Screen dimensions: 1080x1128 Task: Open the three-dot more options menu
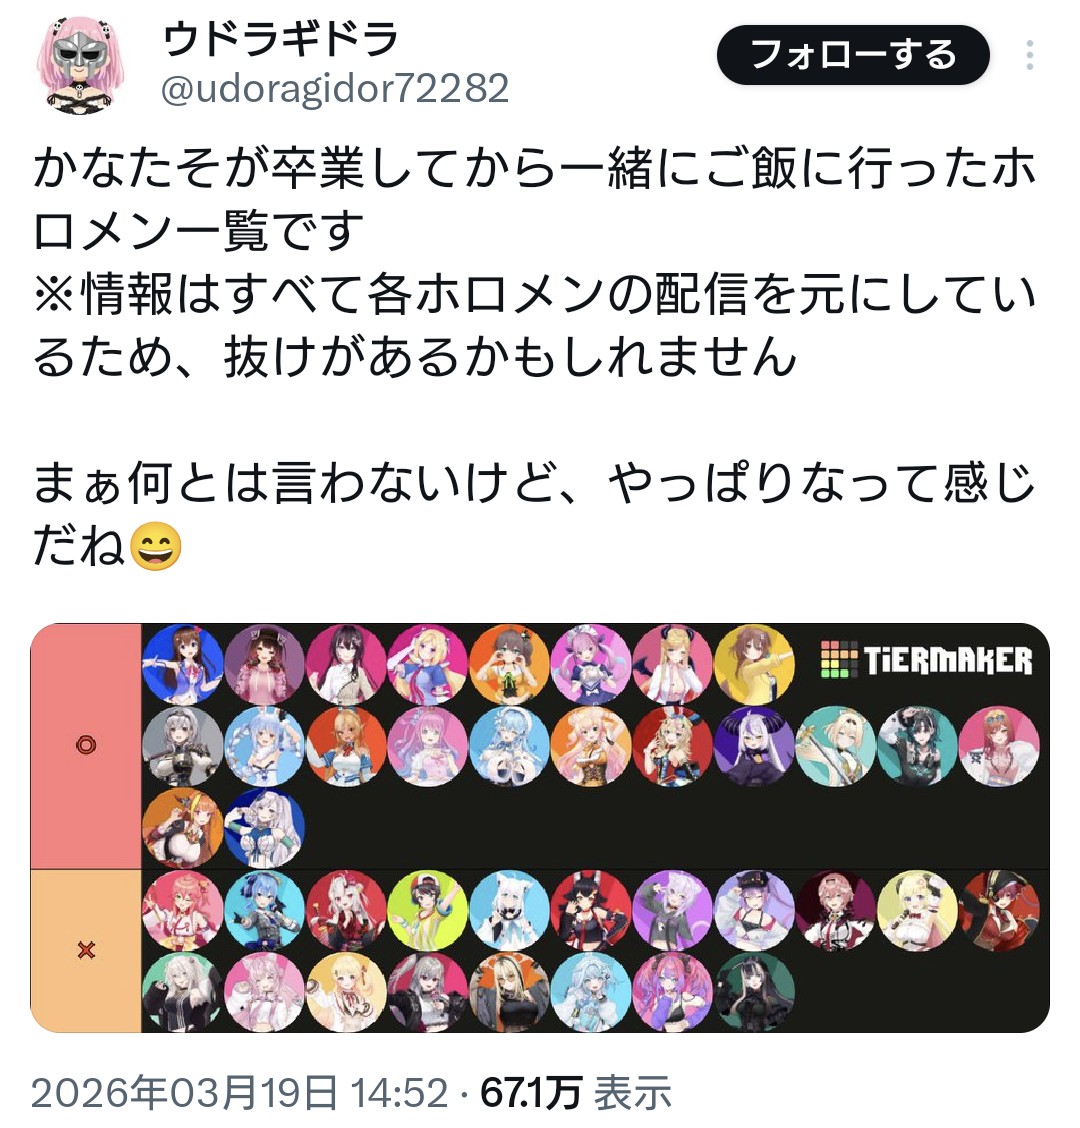(x=1030, y=55)
